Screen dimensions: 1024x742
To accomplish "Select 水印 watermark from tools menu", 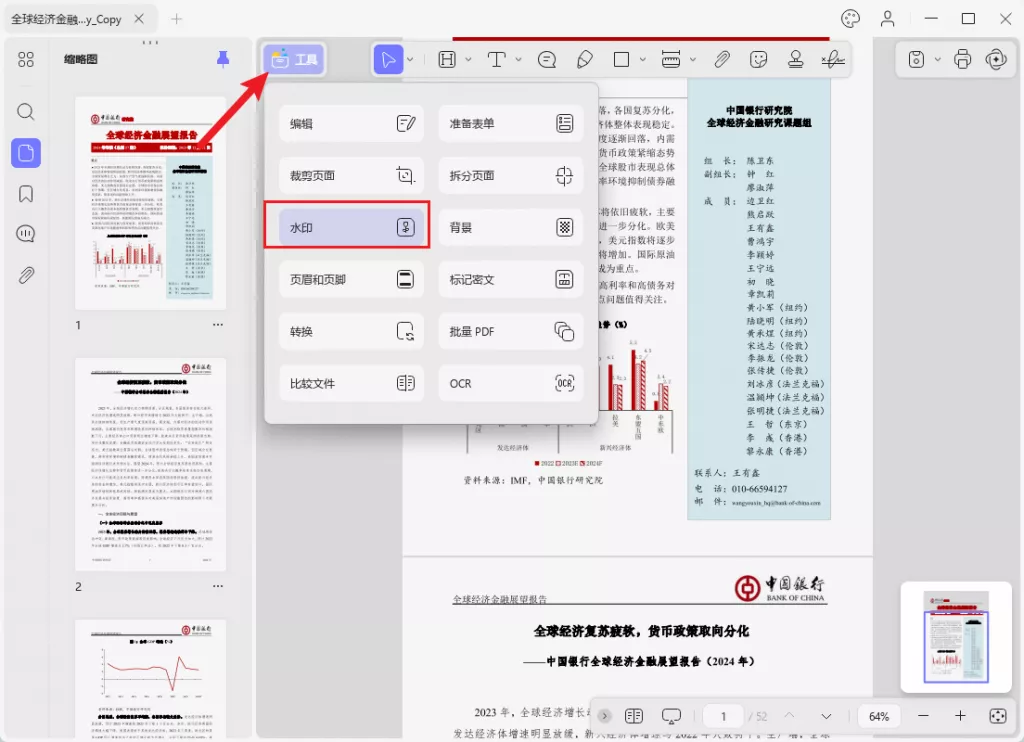I will coord(347,228).
